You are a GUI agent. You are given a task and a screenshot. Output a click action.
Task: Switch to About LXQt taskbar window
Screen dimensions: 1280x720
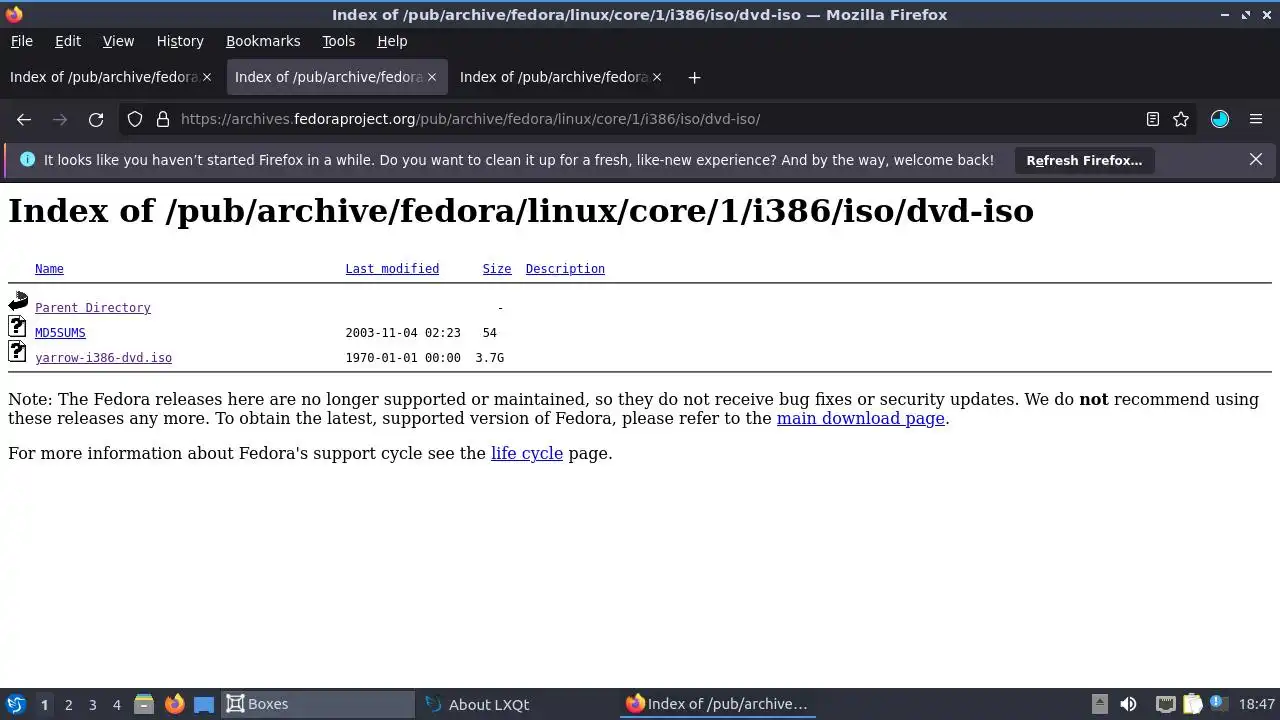(x=517, y=704)
